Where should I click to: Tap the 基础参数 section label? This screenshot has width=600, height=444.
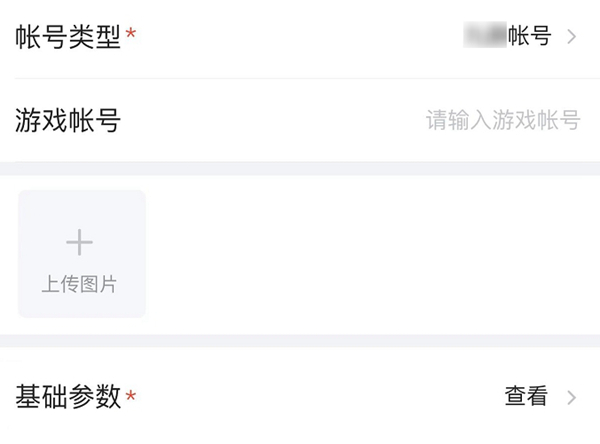67,397
